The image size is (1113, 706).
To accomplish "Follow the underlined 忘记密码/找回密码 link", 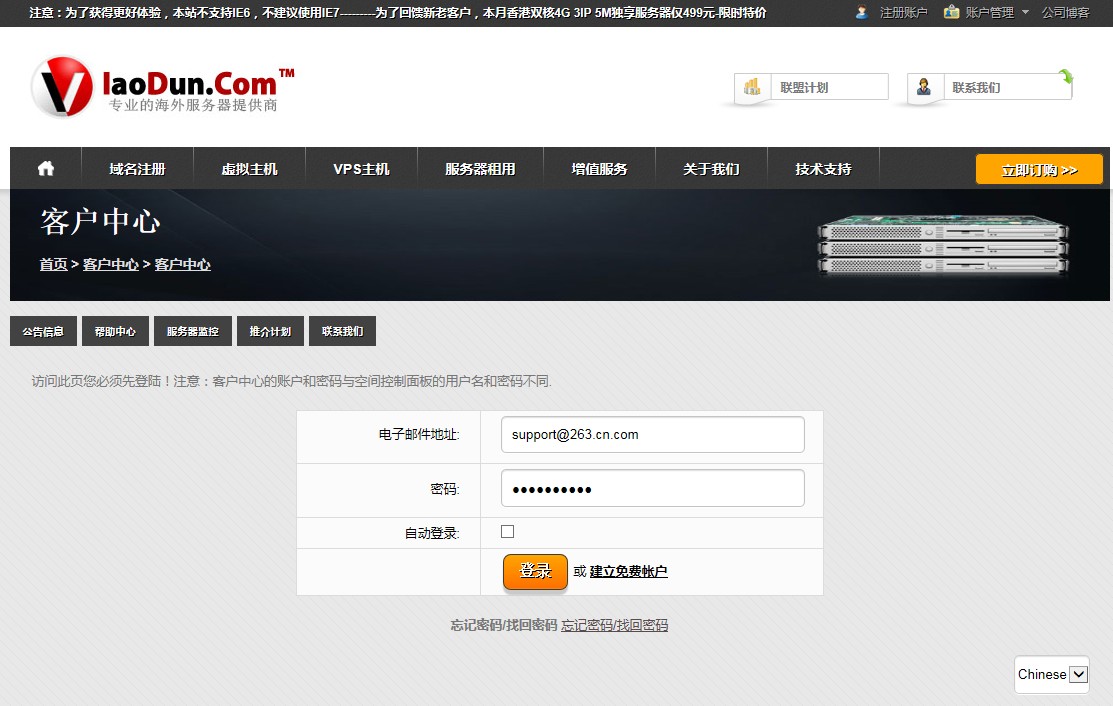I will 615,625.
